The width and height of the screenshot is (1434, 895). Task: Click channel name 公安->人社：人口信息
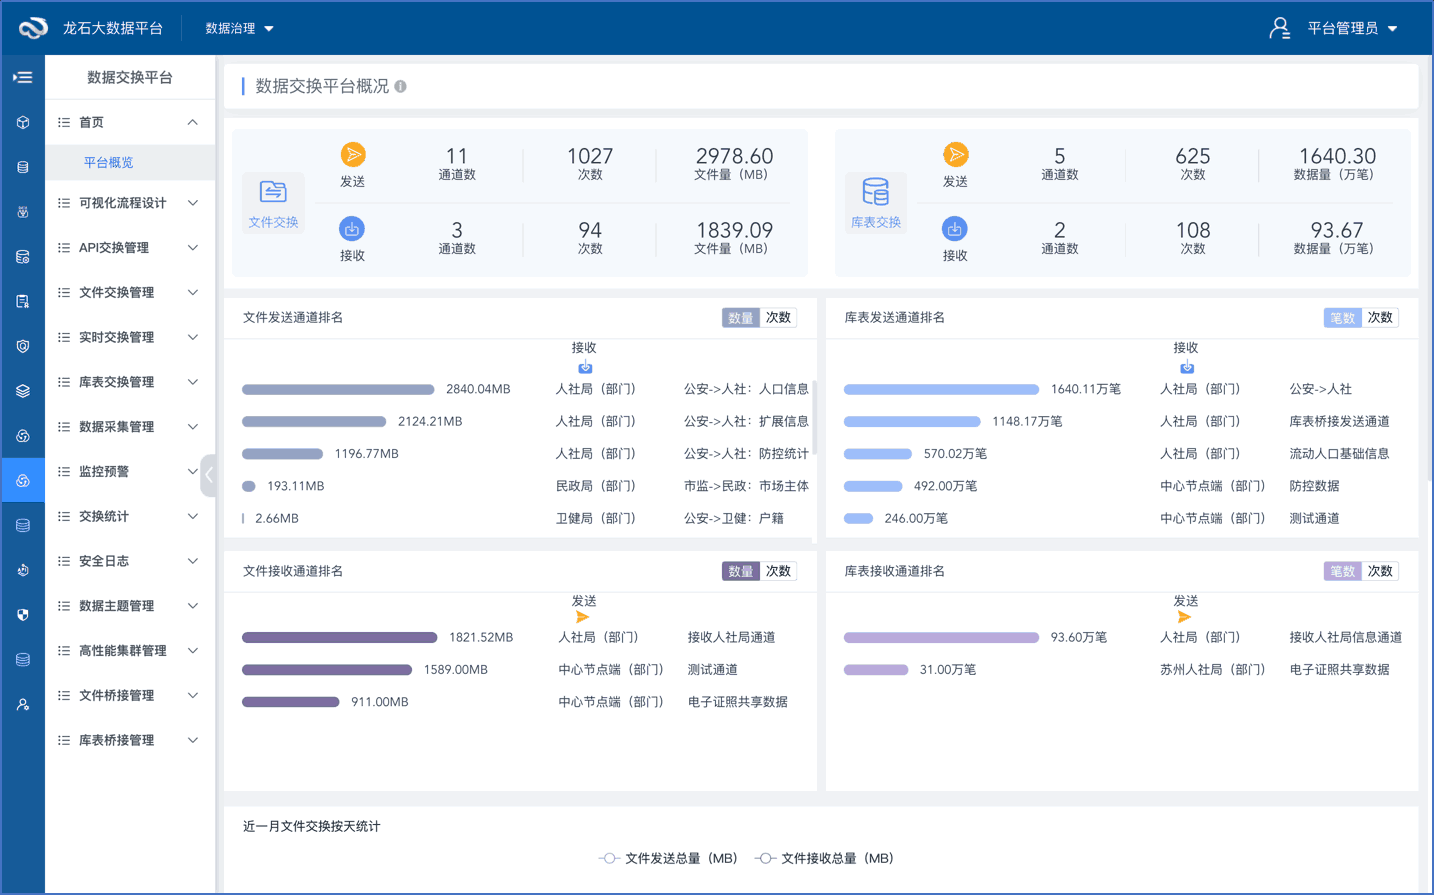point(746,390)
